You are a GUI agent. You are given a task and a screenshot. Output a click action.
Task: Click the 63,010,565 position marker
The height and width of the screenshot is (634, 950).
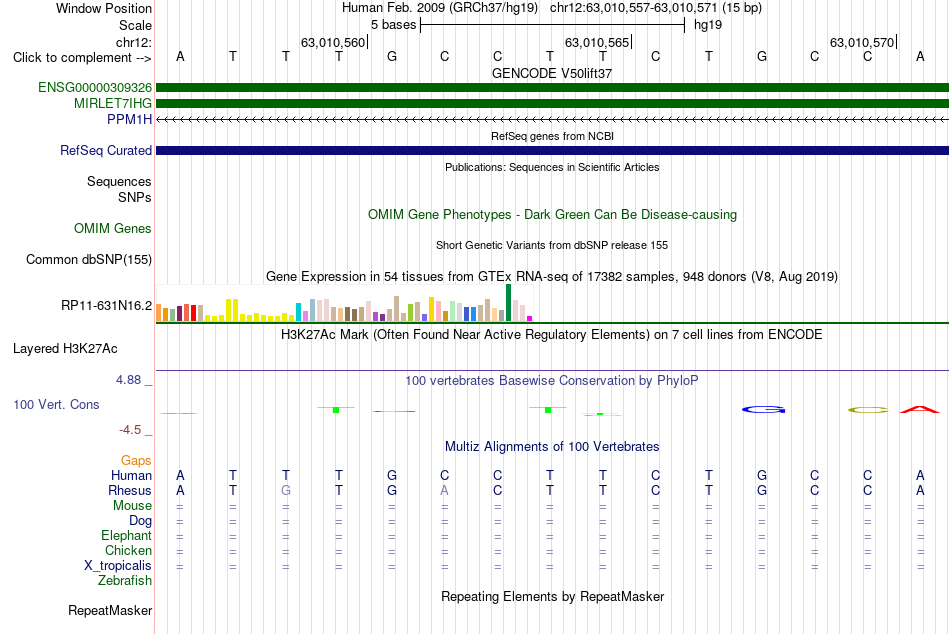597,42
